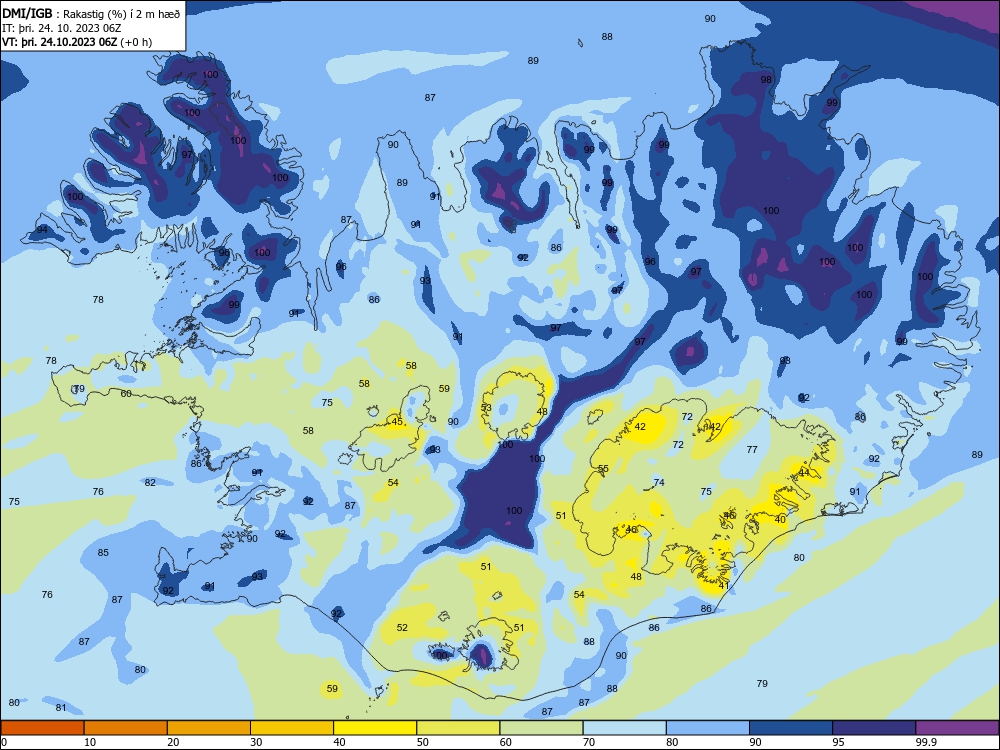The image size is (1000, 750).
Task: Click the bright yellow 40–50 legend swatch
Action: click(375, 728)
